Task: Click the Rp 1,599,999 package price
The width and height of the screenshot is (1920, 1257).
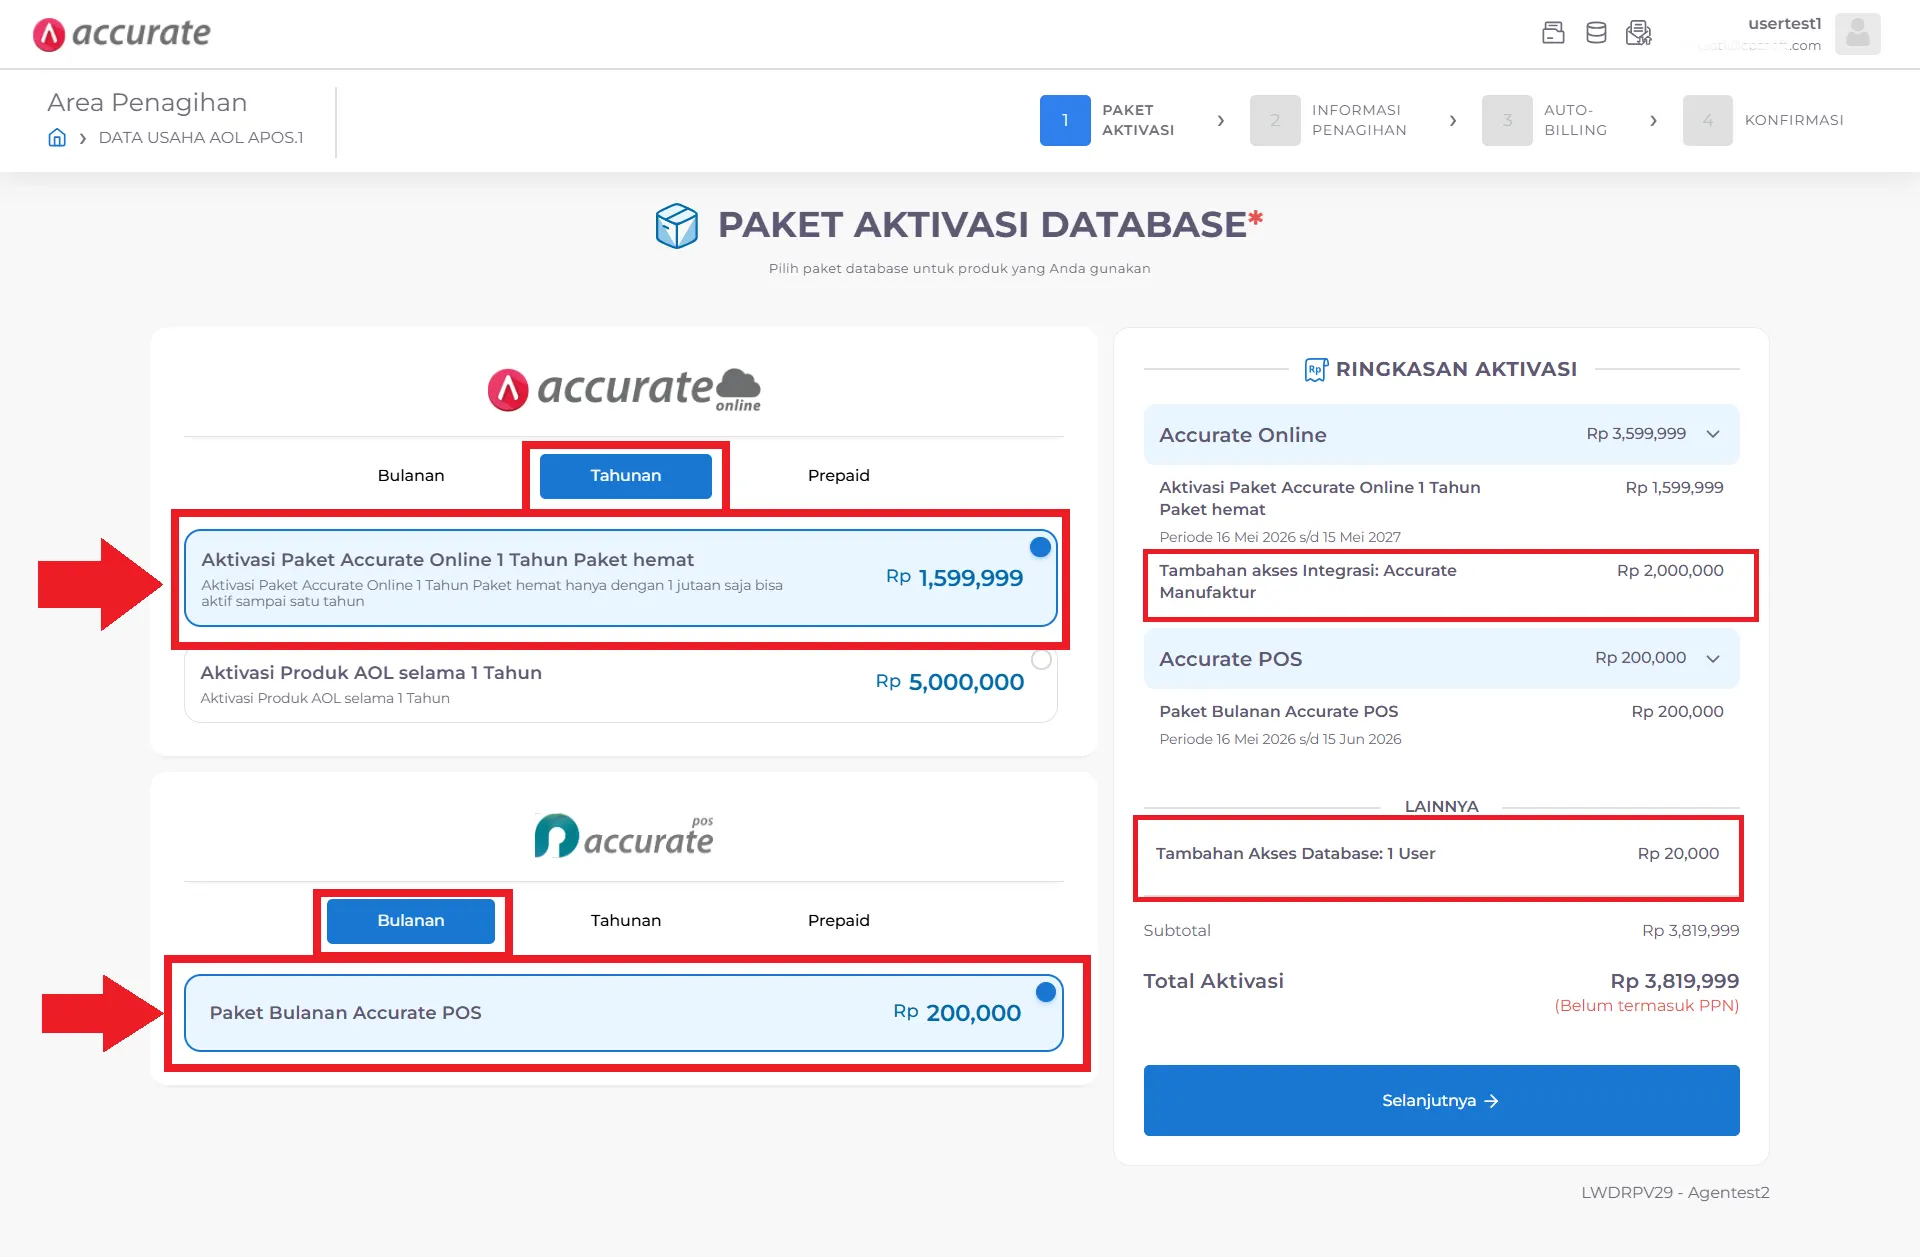Action: pyautogui.click(x=954, y=578)
